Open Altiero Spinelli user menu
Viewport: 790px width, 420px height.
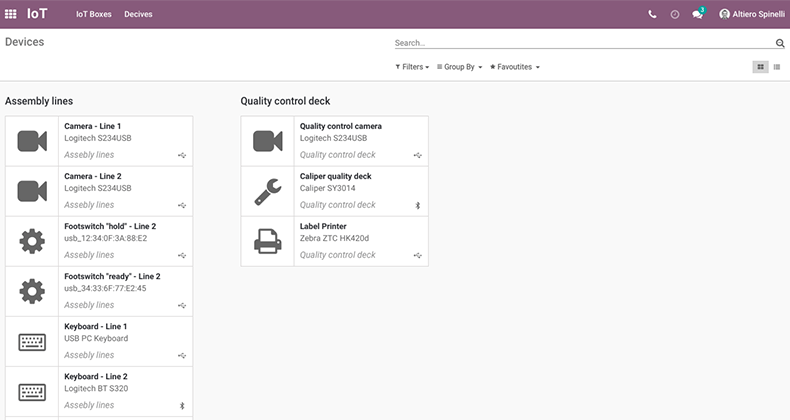pyautogui.click(x=752, y=14)
